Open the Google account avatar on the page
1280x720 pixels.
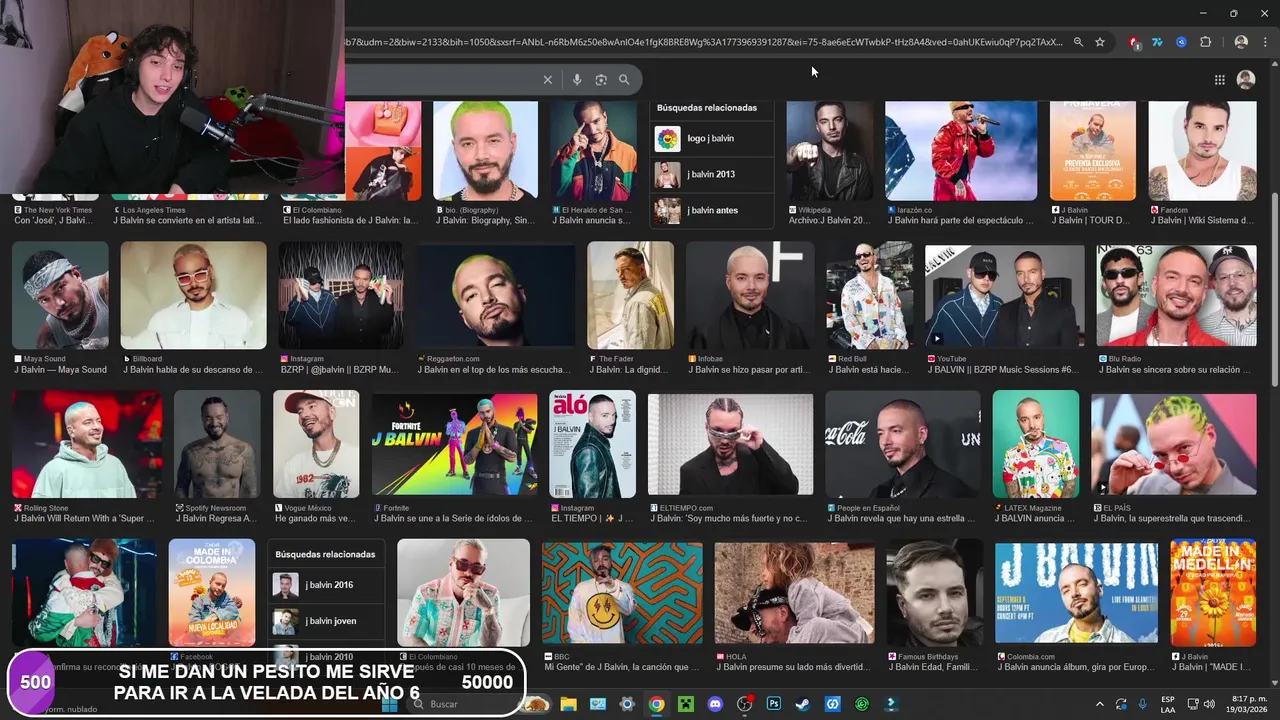[x=1246, y=79]
